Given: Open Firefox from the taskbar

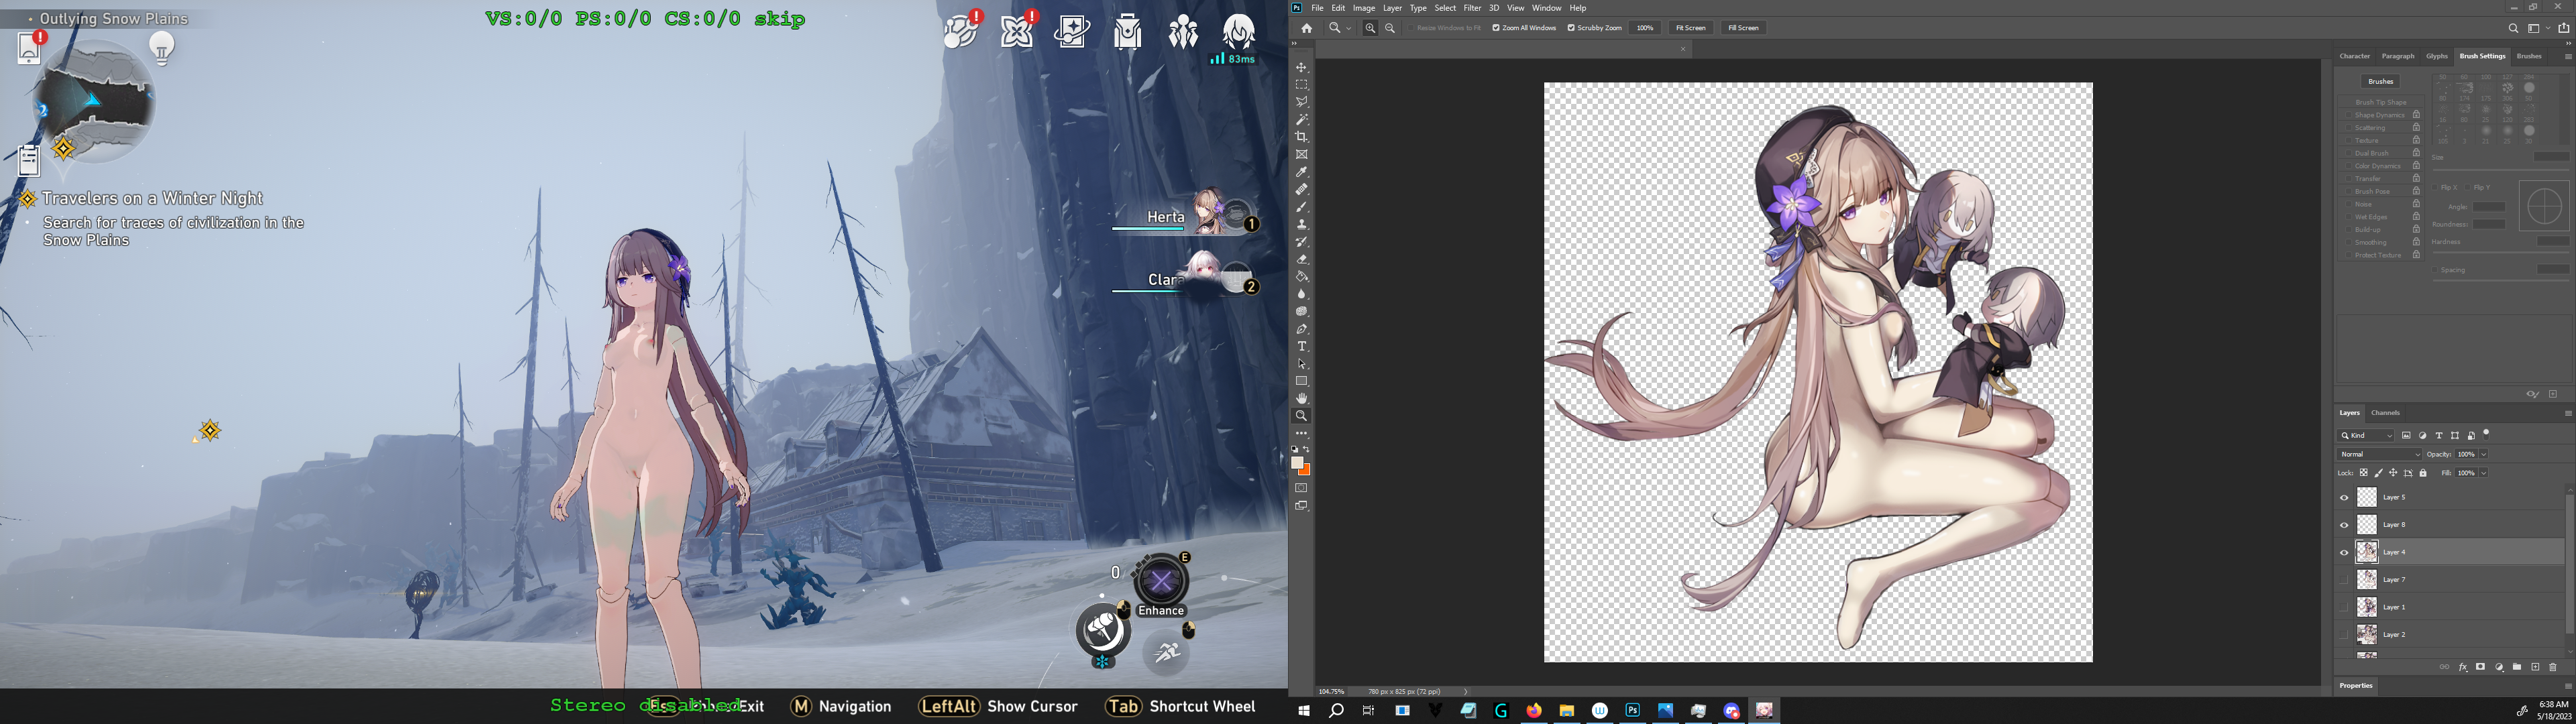Looking at the screenshot, I should [x=1534, y=710].
